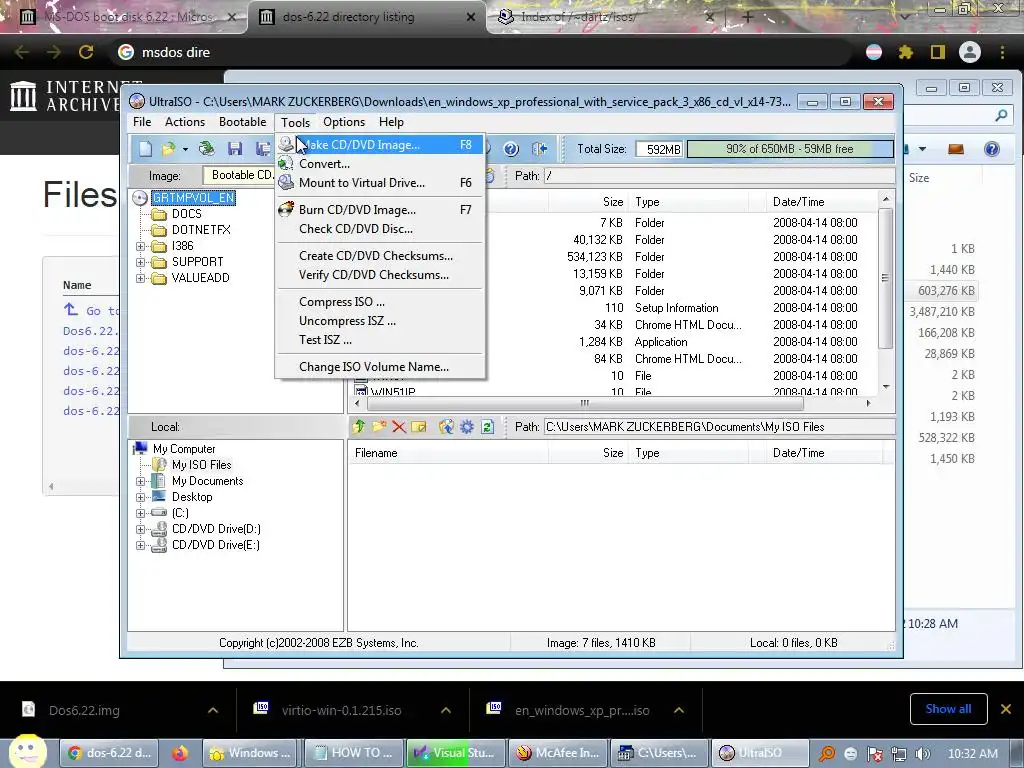Open the chevron menu for Dos6.22.img download

[x=213, y=710]
